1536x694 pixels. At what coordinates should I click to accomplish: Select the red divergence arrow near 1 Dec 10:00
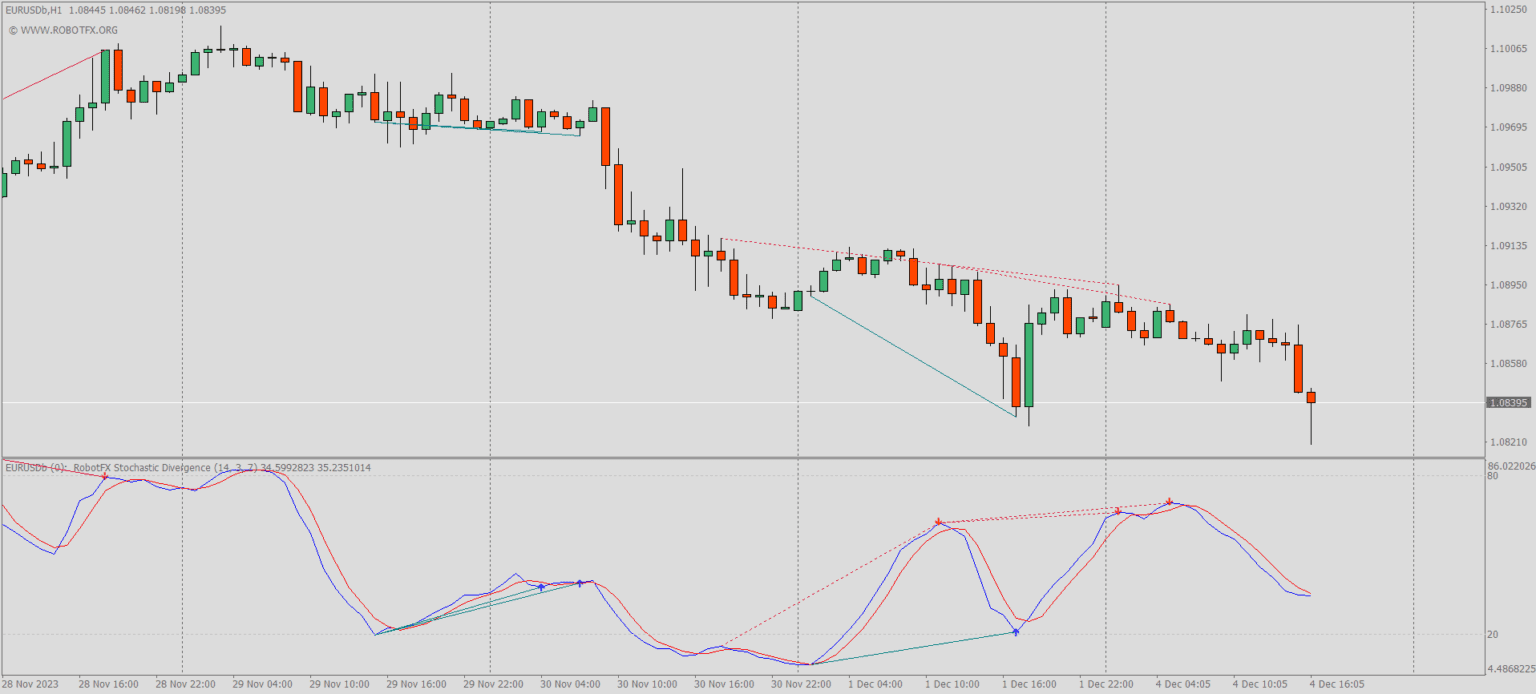click(938, 520)
